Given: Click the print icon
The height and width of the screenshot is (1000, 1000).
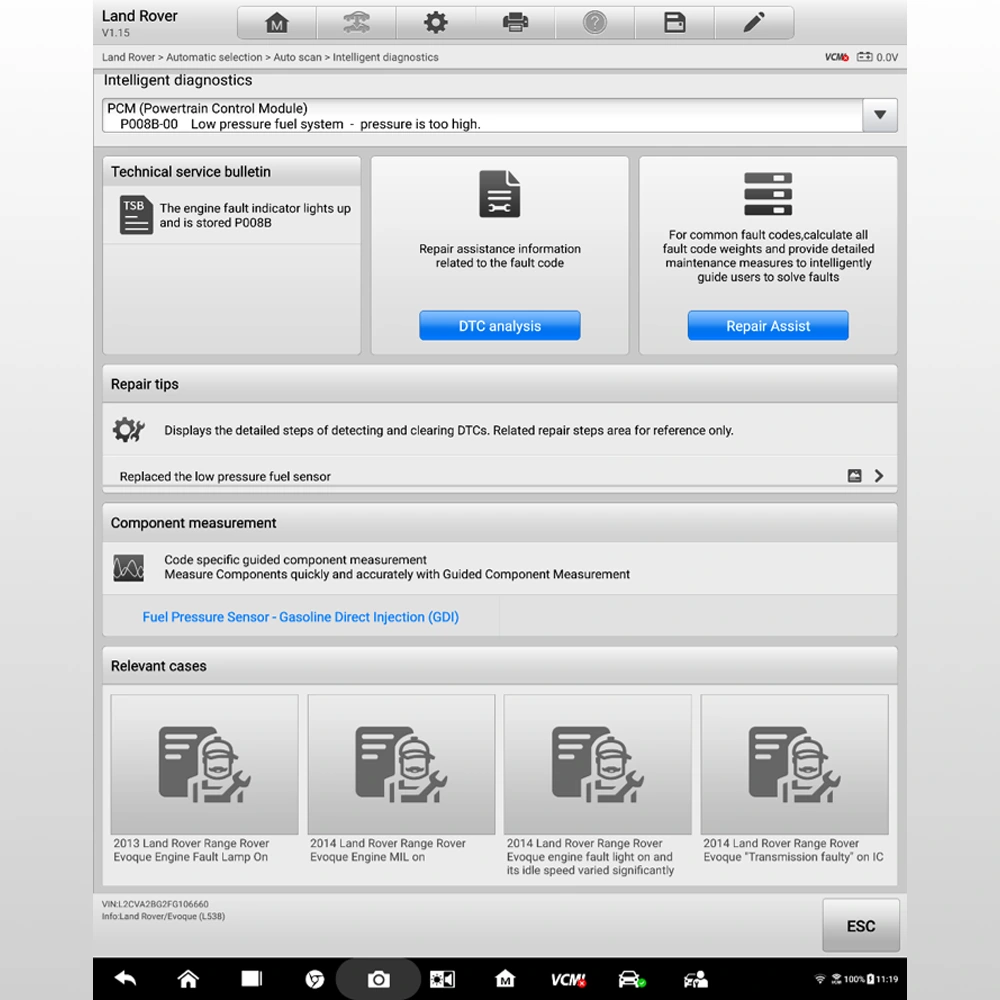Looking at the screenshot, I should tap(515, 23).
